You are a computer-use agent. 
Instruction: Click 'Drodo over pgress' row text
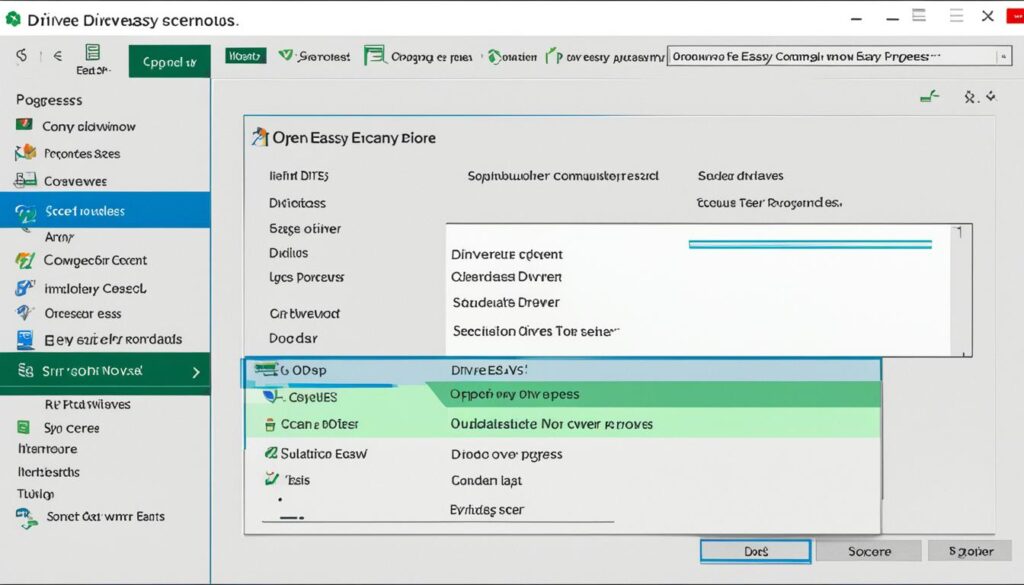pos(507,454)
